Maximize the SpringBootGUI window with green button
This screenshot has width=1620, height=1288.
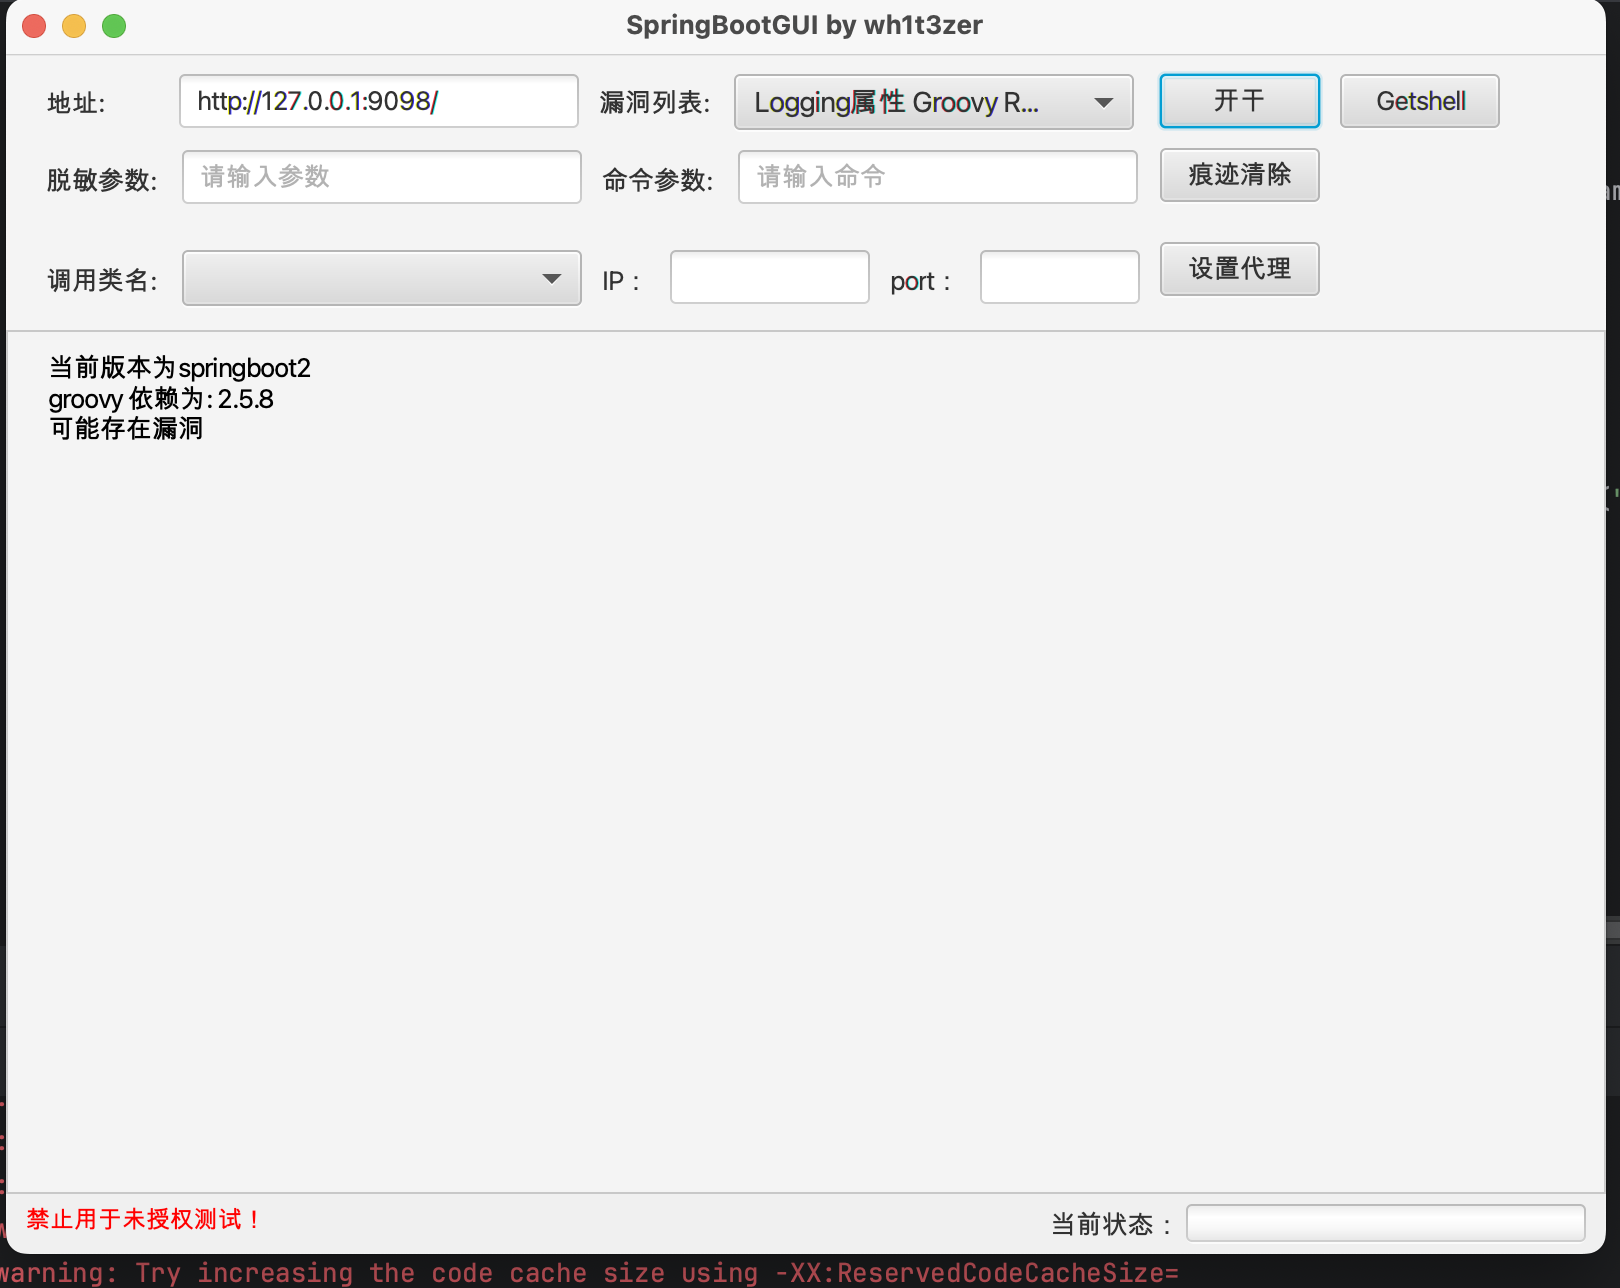click(114, 26)
